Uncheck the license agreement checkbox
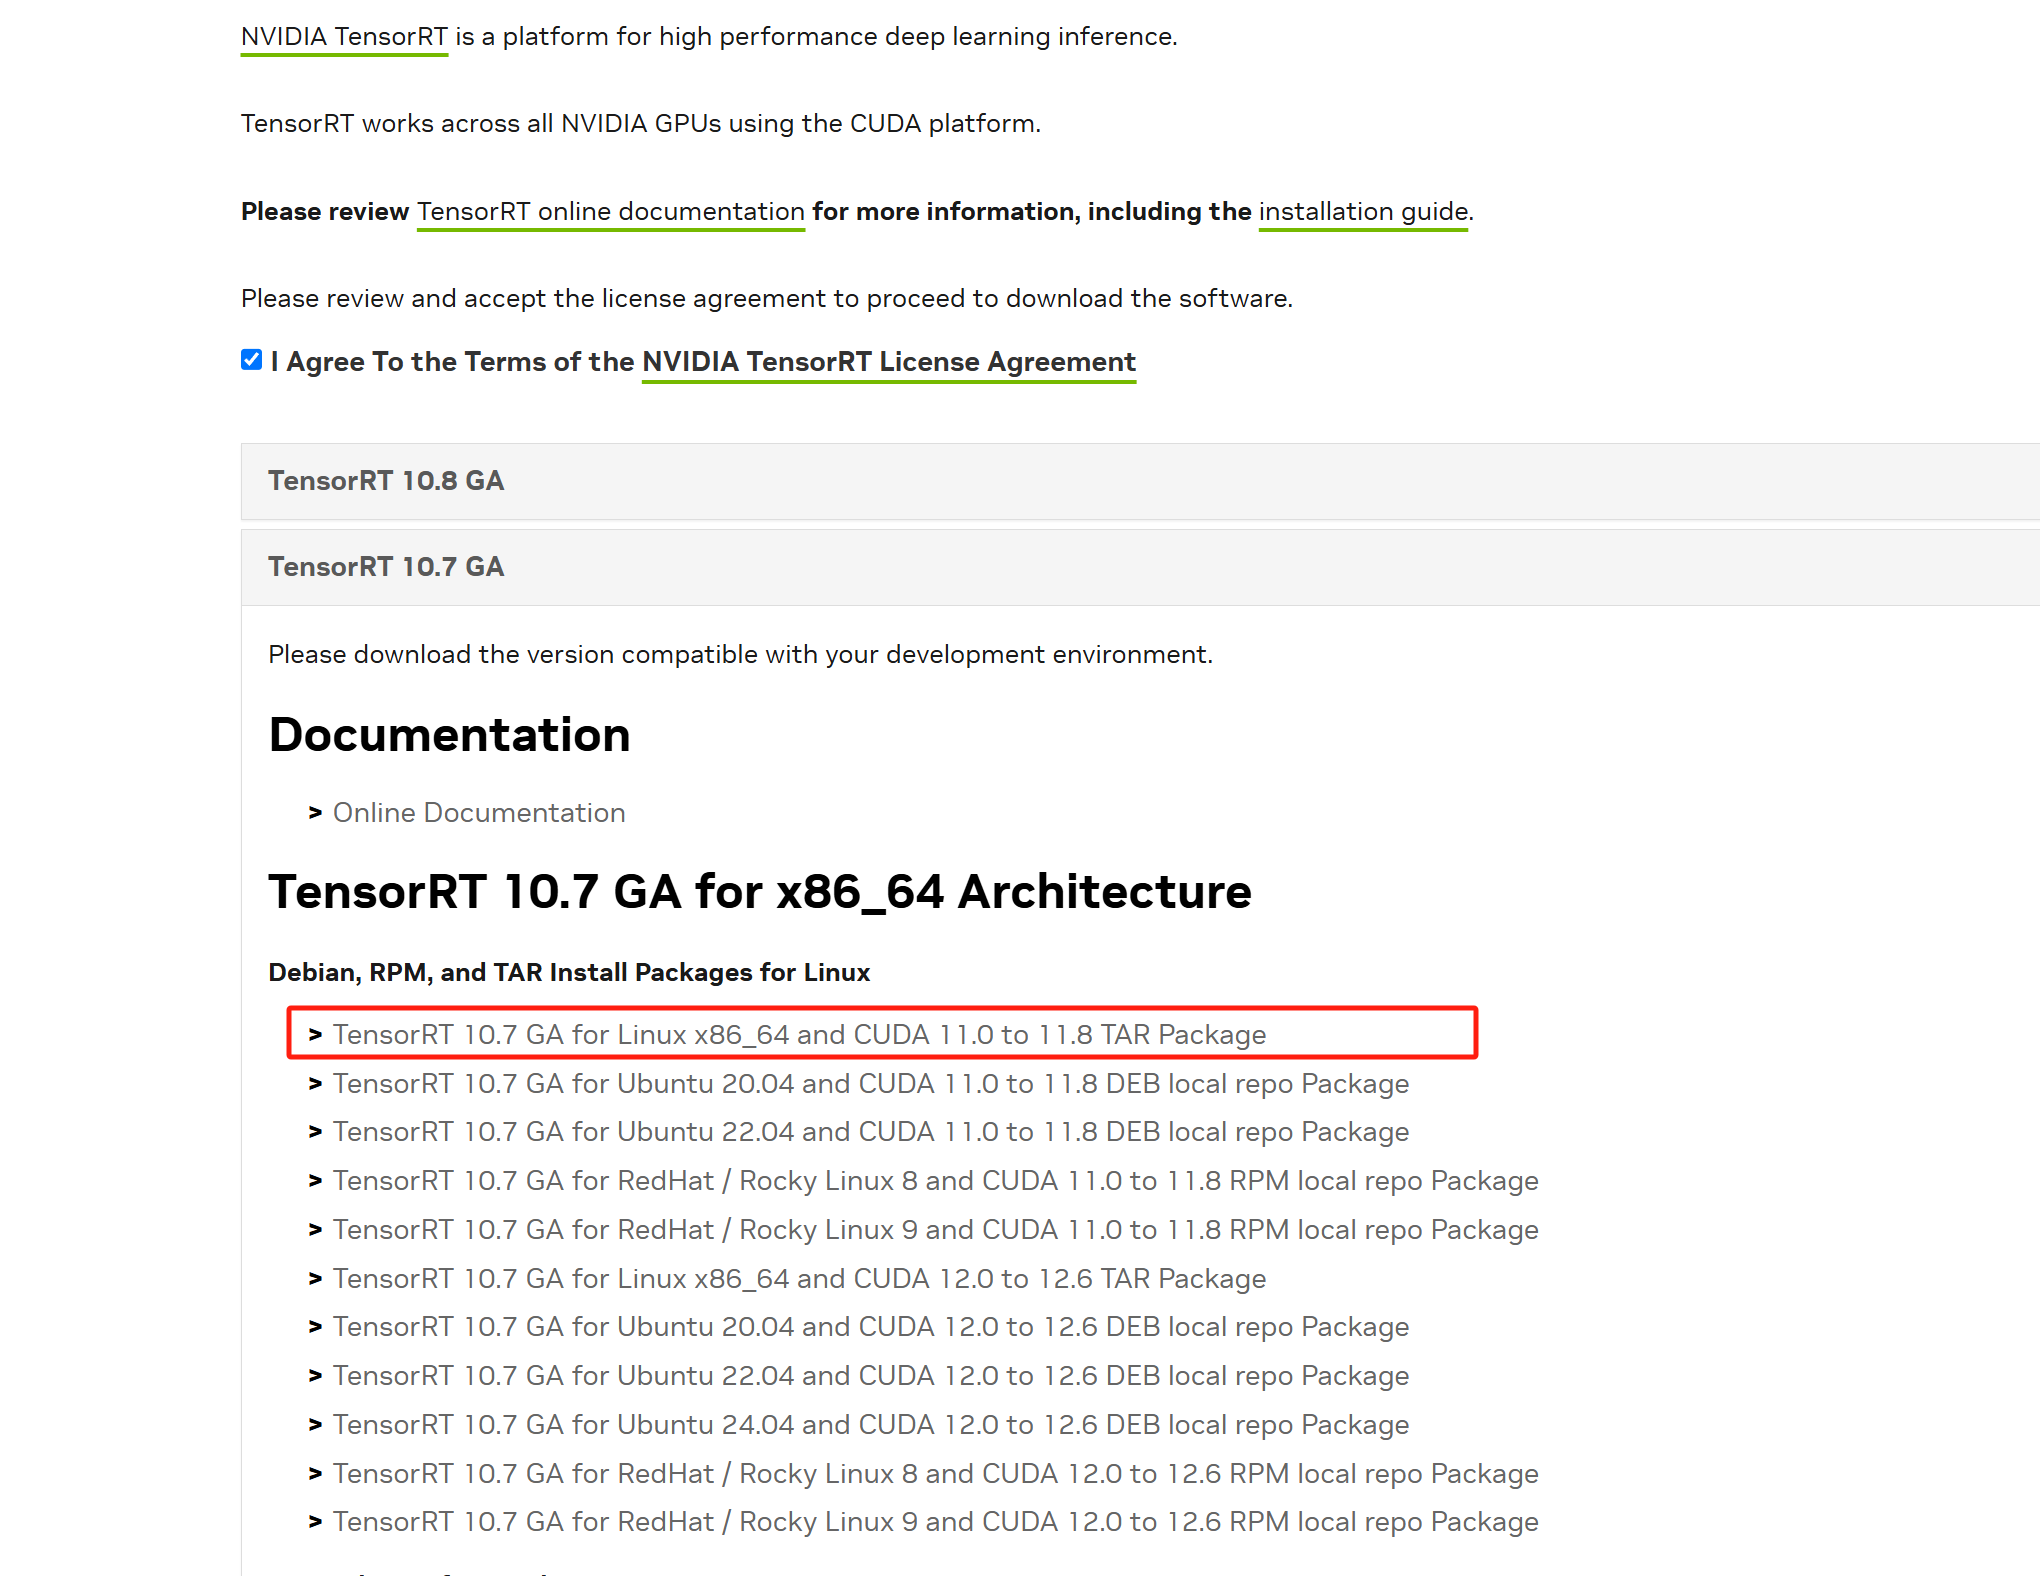 (x=252, y=360)
